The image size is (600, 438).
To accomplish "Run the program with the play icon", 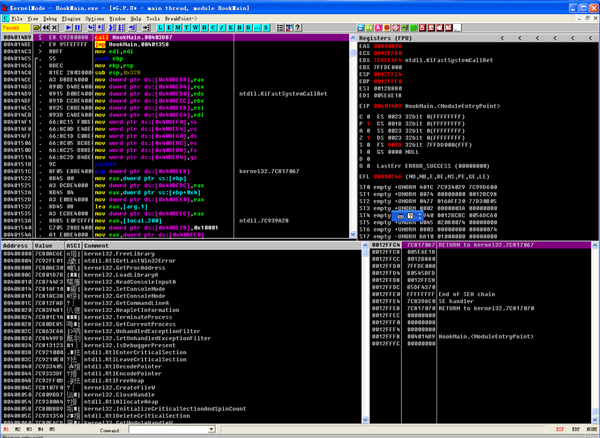I will pyautogui.click(x=68, y=28).
